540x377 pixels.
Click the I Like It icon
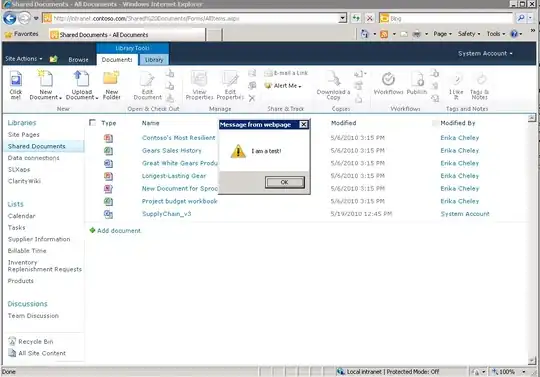pos(456,85)
